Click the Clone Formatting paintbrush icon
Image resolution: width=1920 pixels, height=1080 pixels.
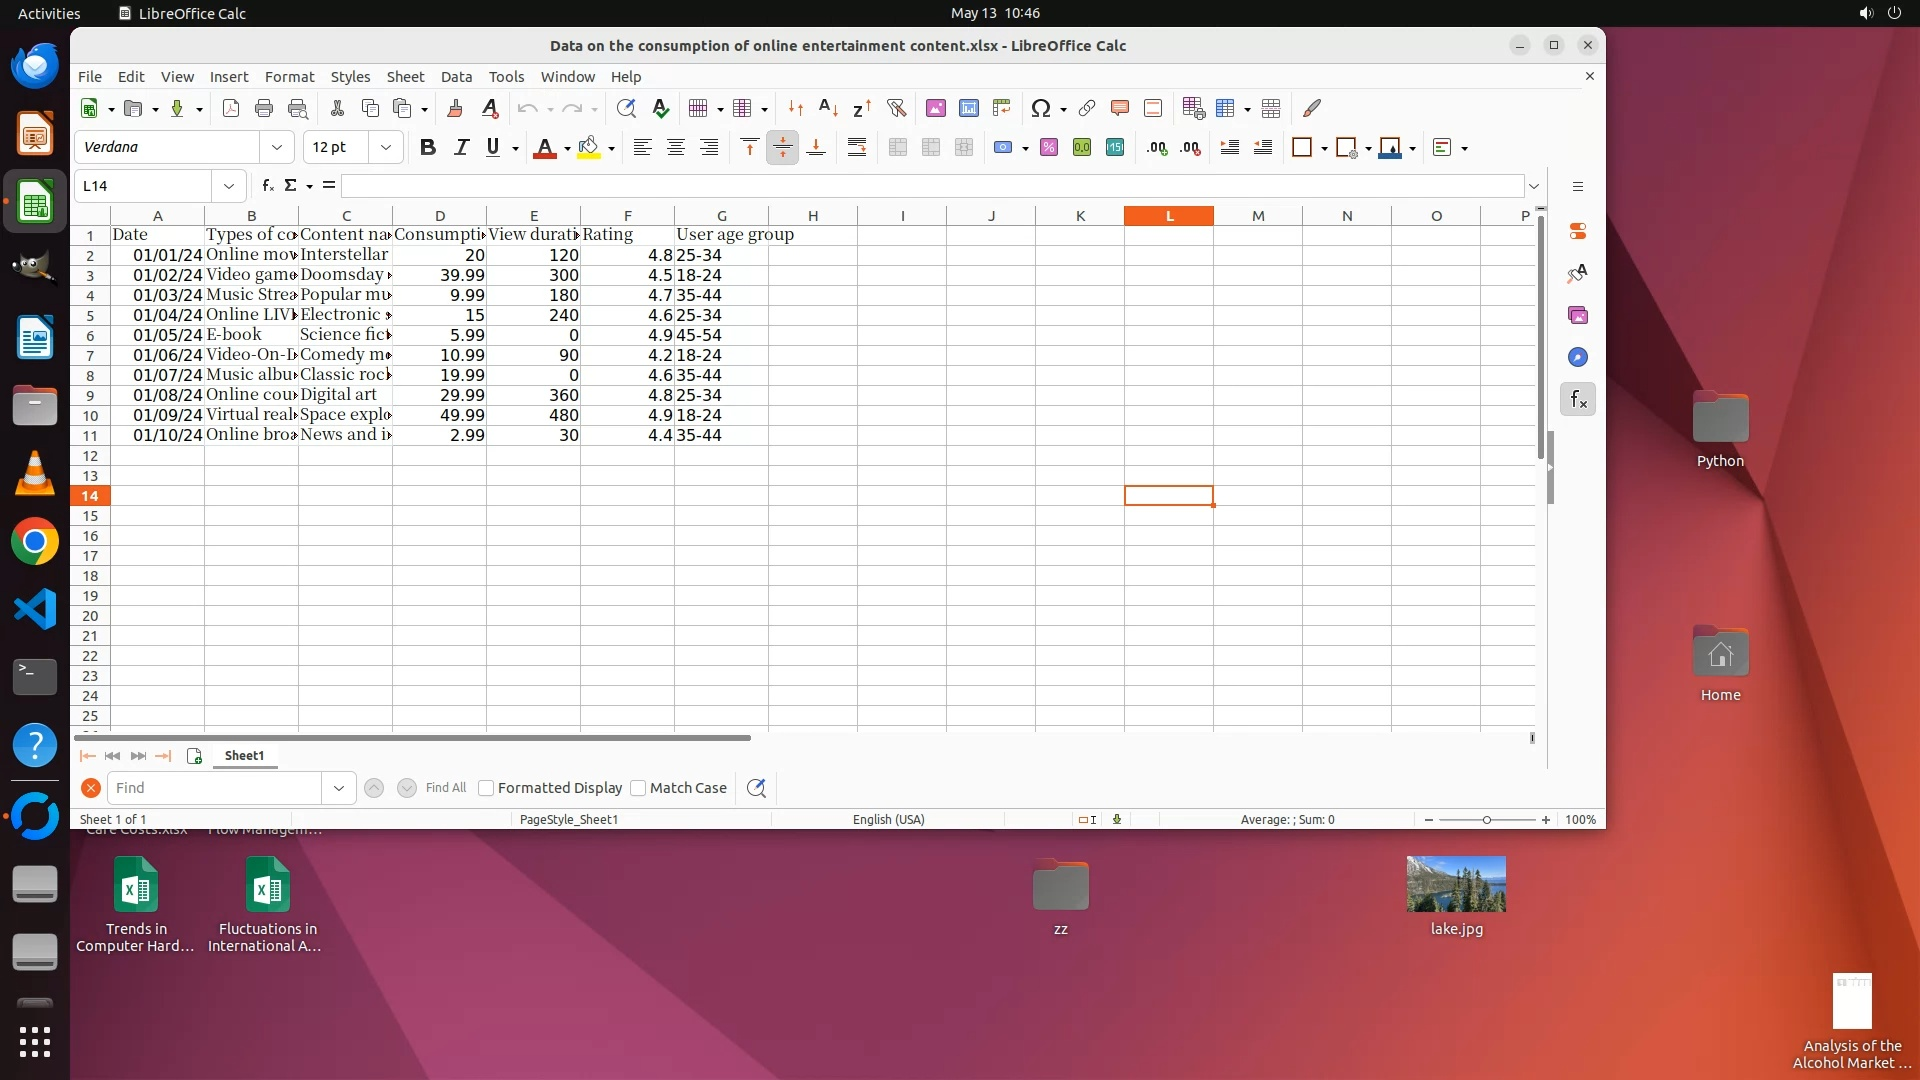(455, 108)
